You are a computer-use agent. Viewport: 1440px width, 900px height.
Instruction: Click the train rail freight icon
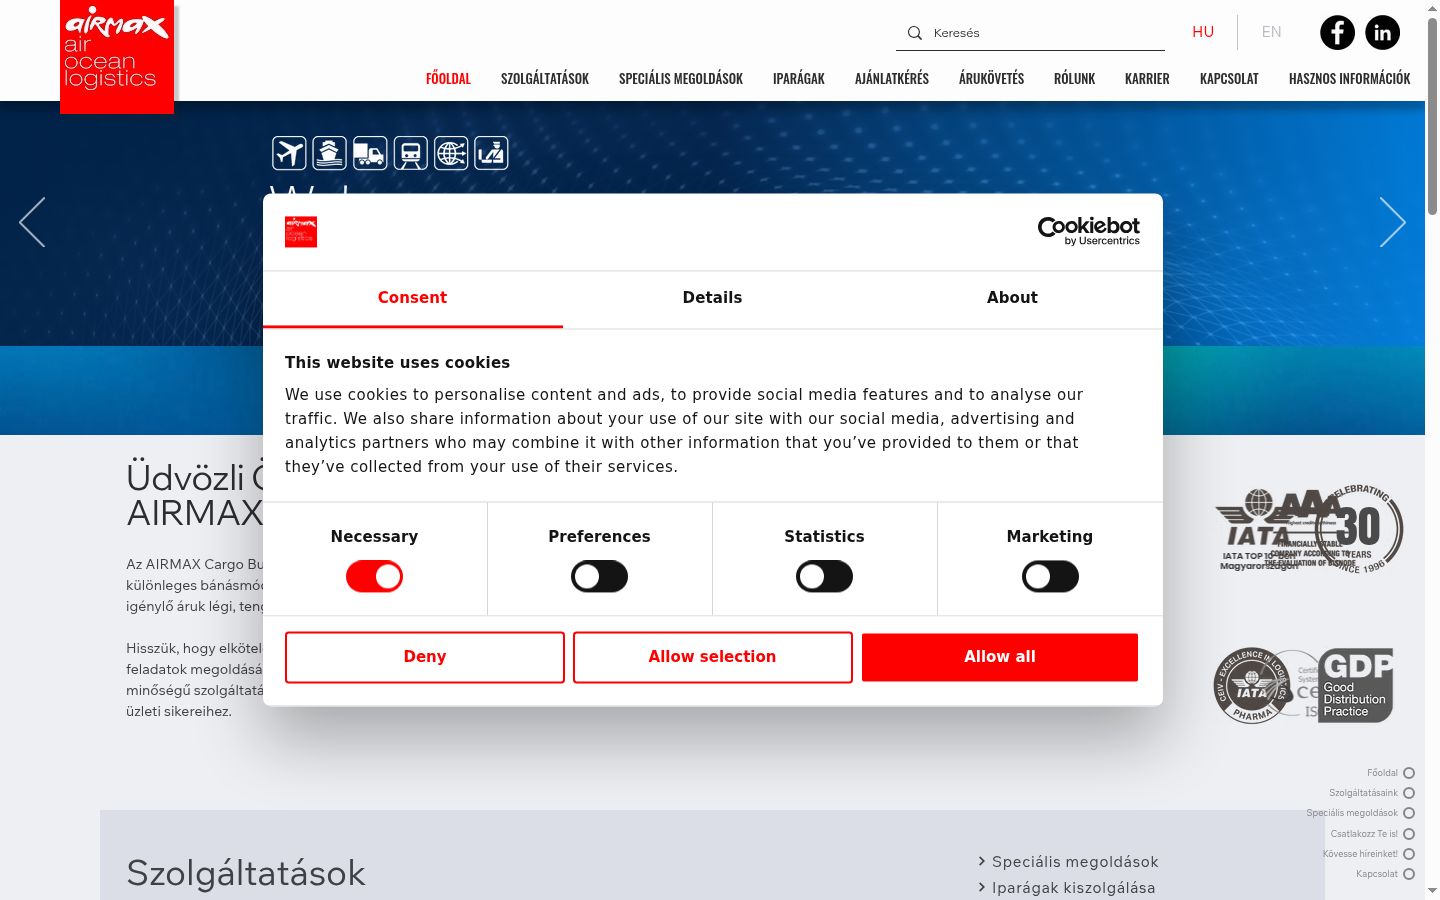tap(410, 153)
